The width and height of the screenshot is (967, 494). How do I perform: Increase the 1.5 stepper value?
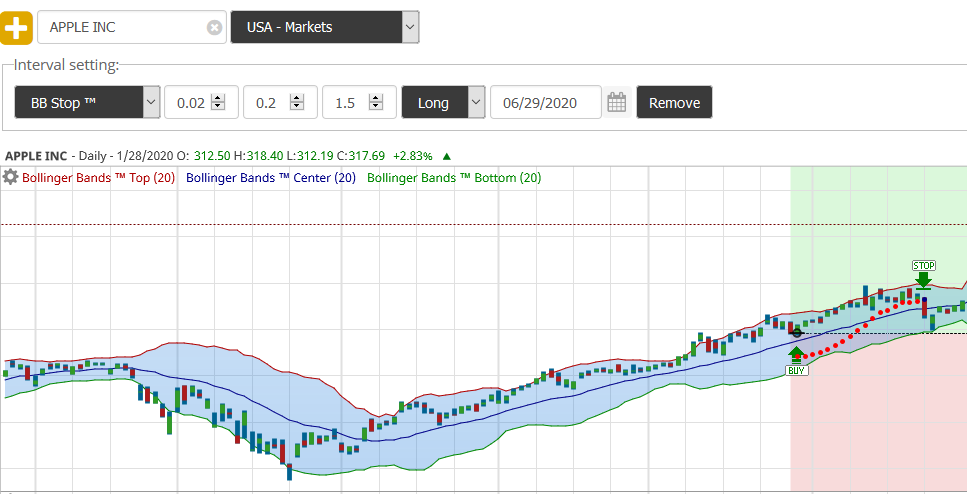point(376,98)
